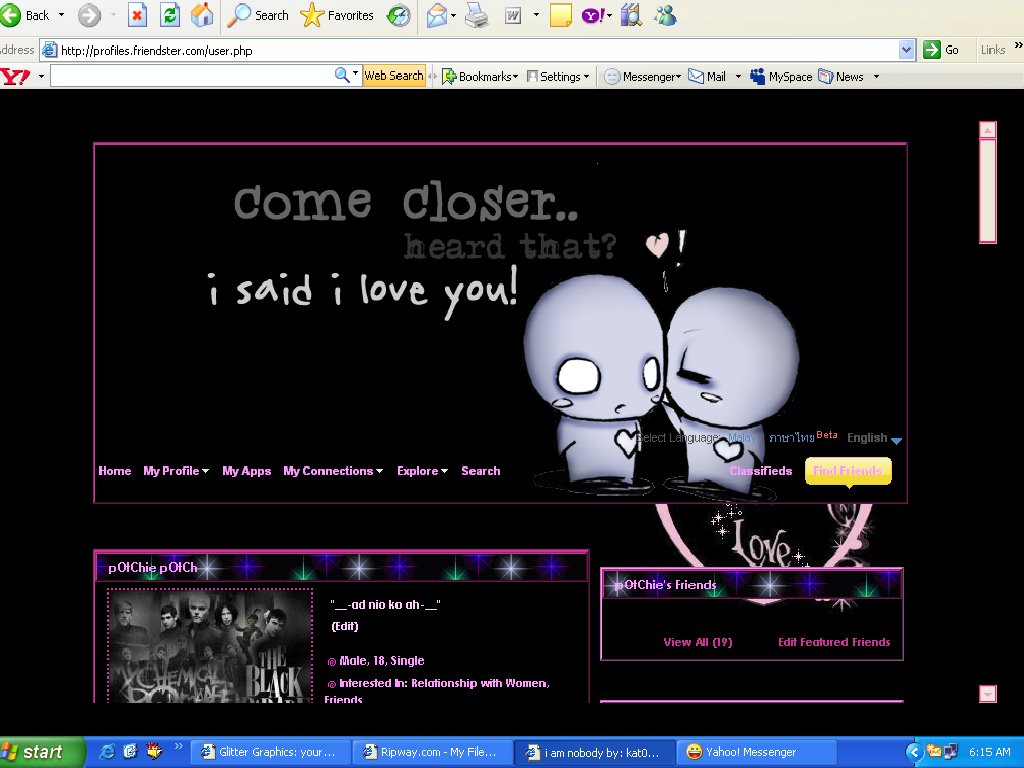Go back with the Back button
1024x768 pixels.
point(26,15)
